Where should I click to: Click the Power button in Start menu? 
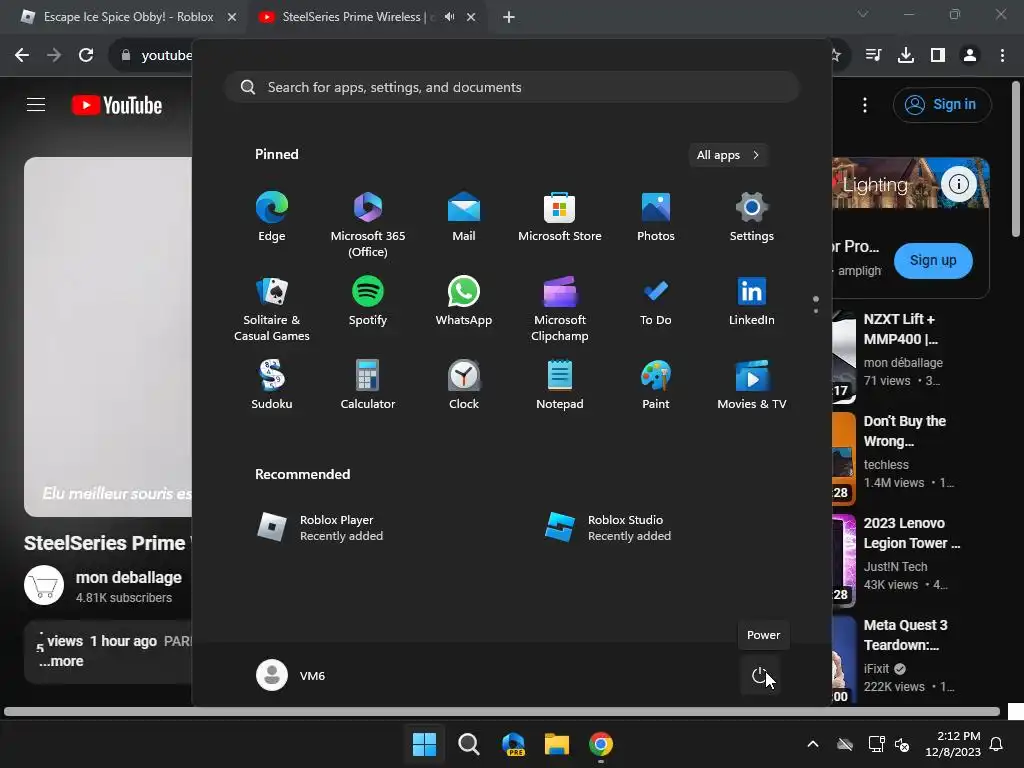click(x=760, y=675)
